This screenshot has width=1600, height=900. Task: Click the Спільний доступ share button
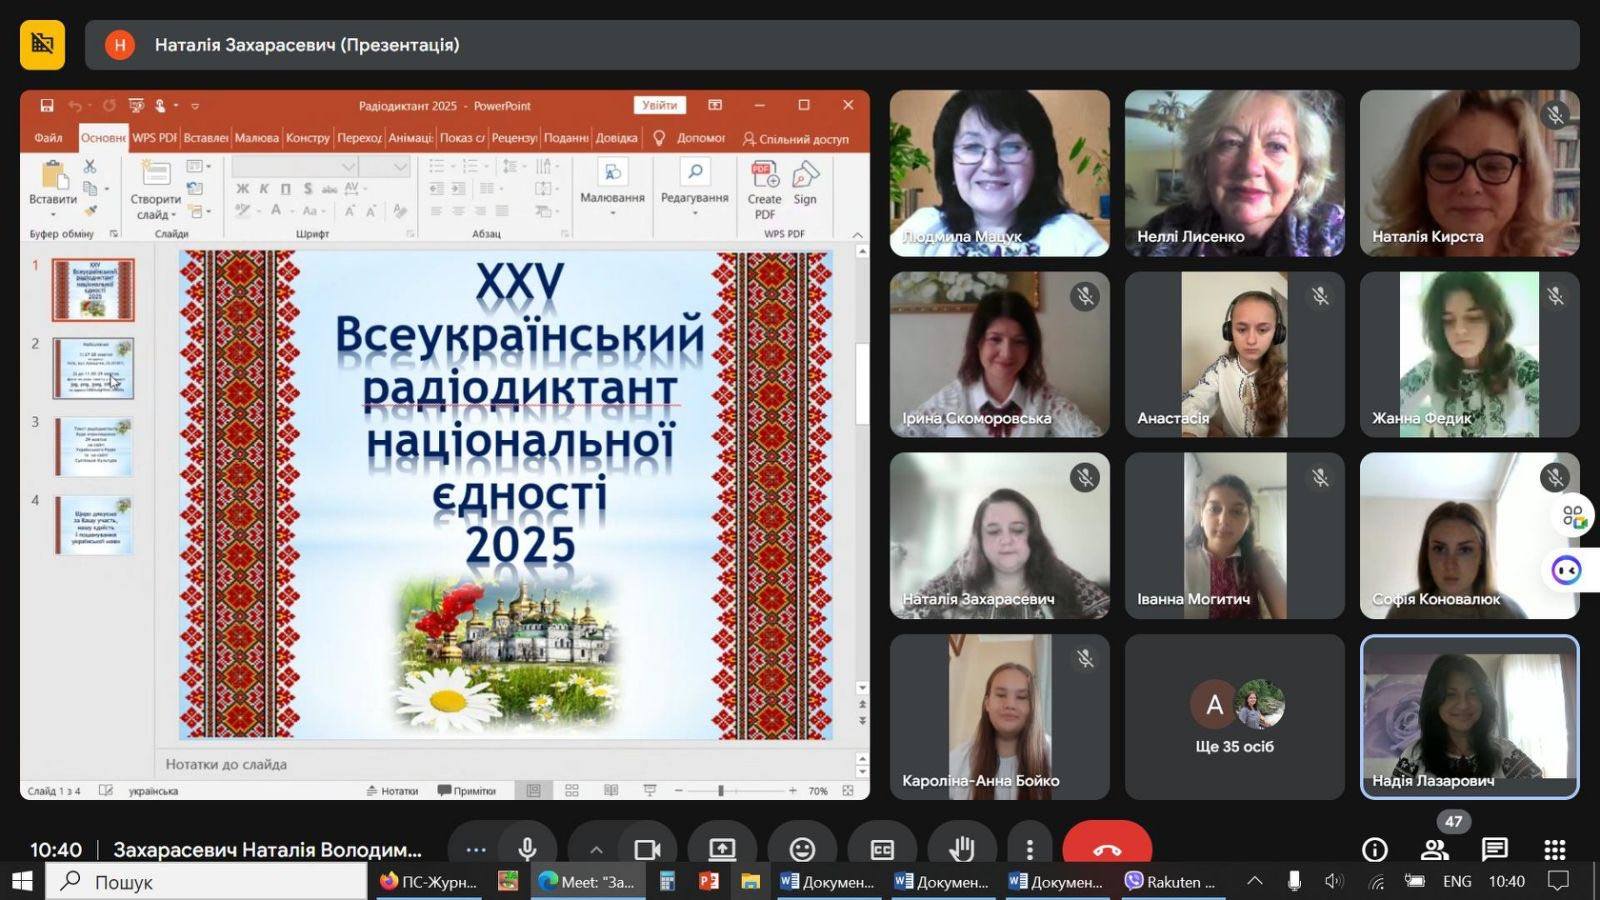pyautogui.click(x=796, y=139)
